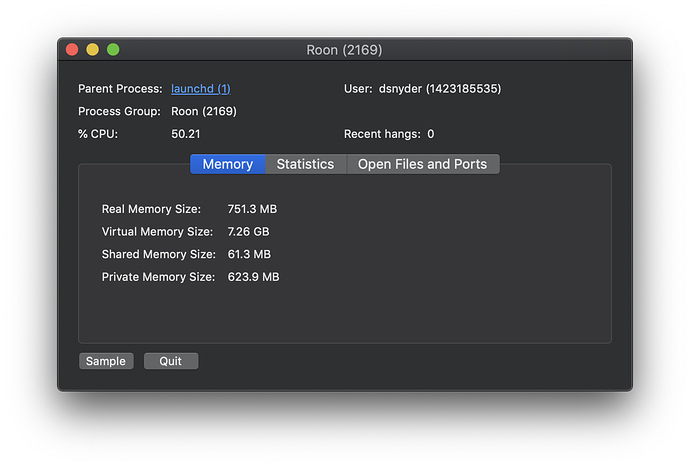690x467 pixels.
Task: Click the Real Memory Size label
Action: point(151,209)
